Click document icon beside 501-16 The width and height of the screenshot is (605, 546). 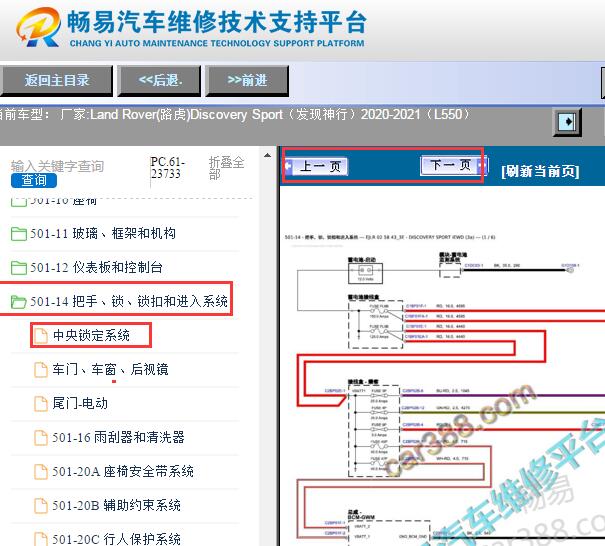pyautogui.click(x=41, y=438)
